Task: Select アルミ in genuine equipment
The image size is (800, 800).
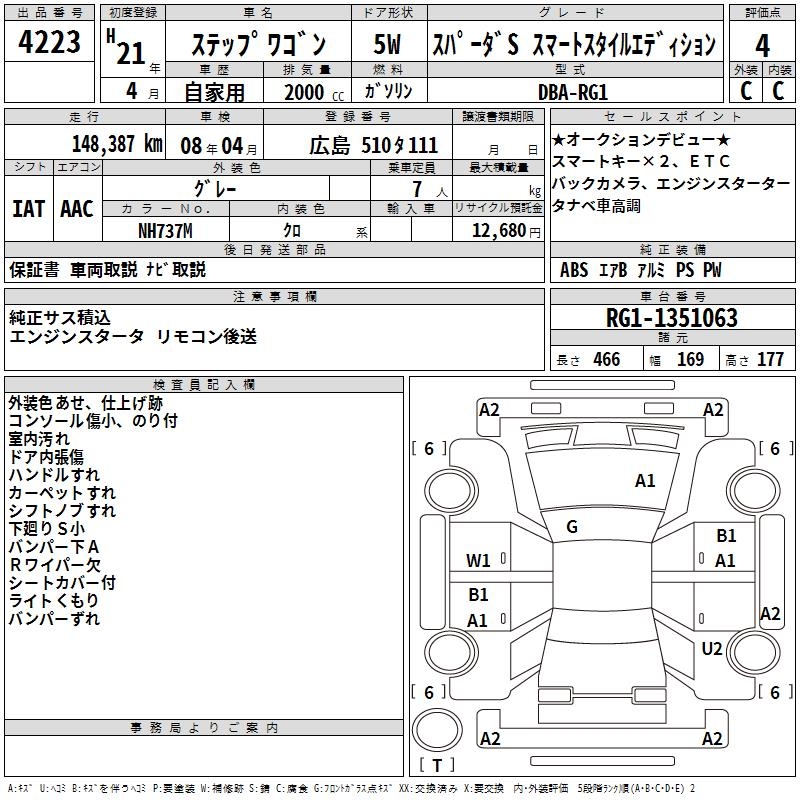Action: [651, 270]
